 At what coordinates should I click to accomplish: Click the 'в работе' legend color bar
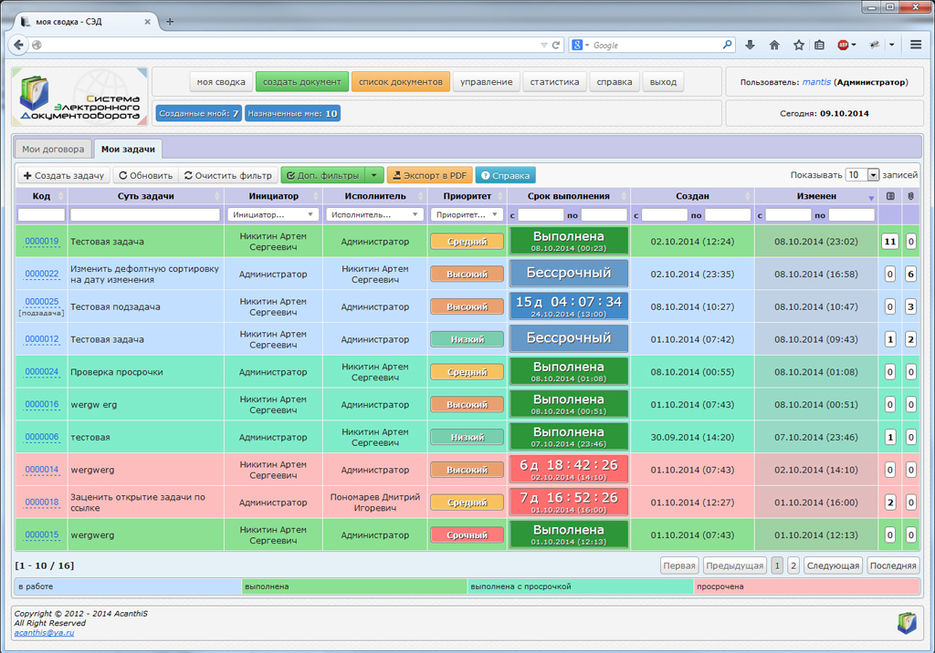pyautogui.click(x=128, y=587)
